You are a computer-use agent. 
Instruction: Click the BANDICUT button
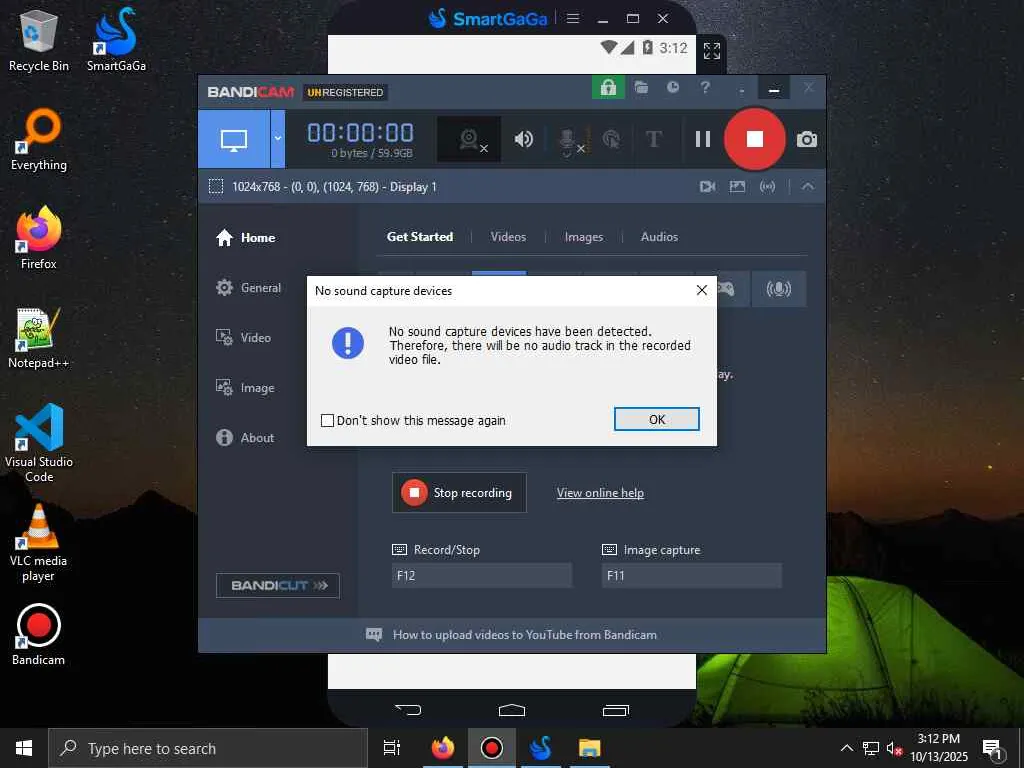click(278, 585)
